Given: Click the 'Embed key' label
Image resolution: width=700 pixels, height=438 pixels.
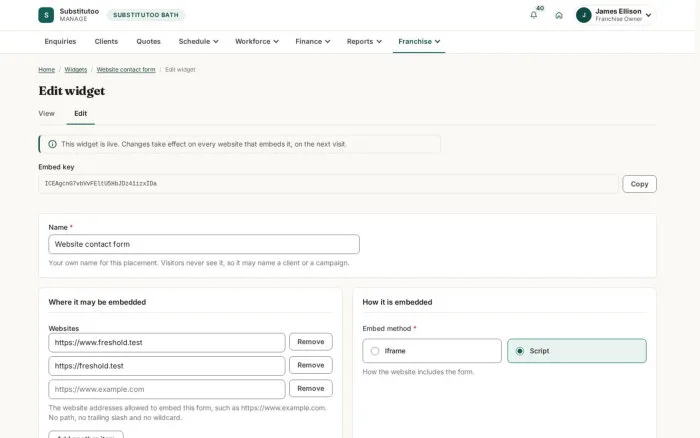Looking at the screenshot, I should tap(56, 167).
